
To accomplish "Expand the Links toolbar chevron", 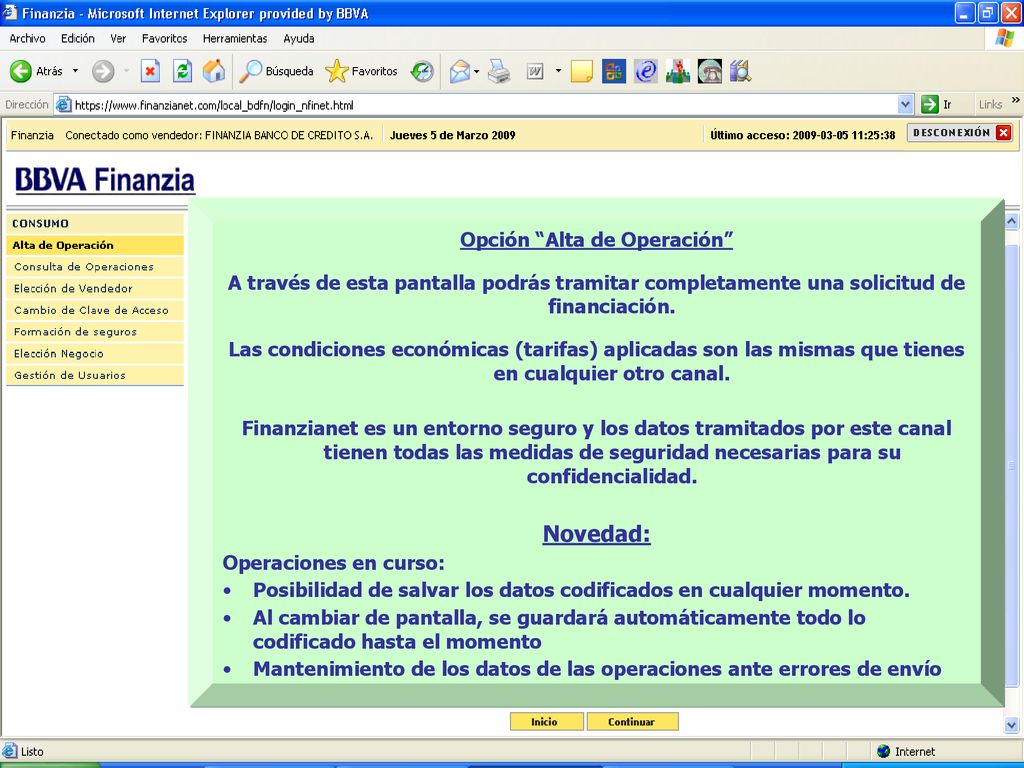I will [1016, 101].
